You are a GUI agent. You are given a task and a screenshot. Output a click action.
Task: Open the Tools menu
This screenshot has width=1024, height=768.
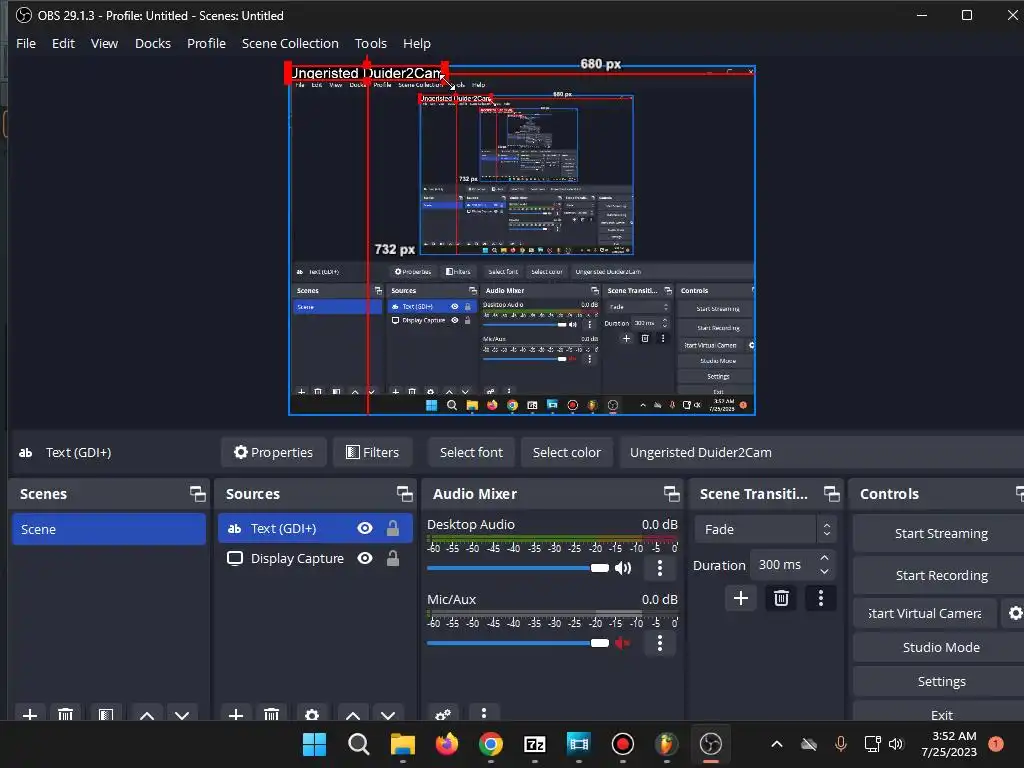point(370,44)
